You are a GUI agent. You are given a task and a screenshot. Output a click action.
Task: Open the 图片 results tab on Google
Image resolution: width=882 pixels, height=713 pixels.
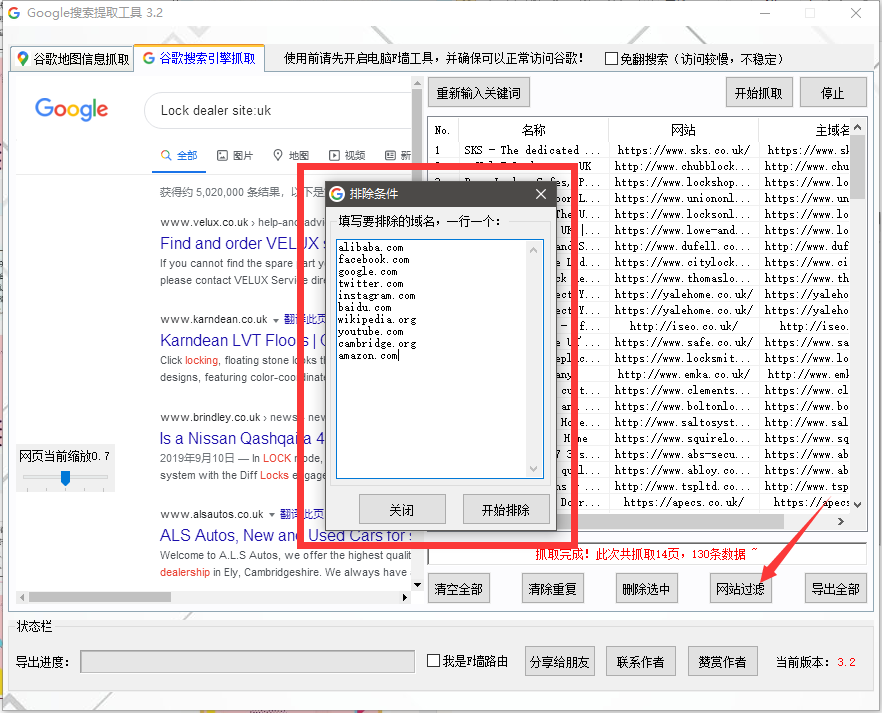235,155
